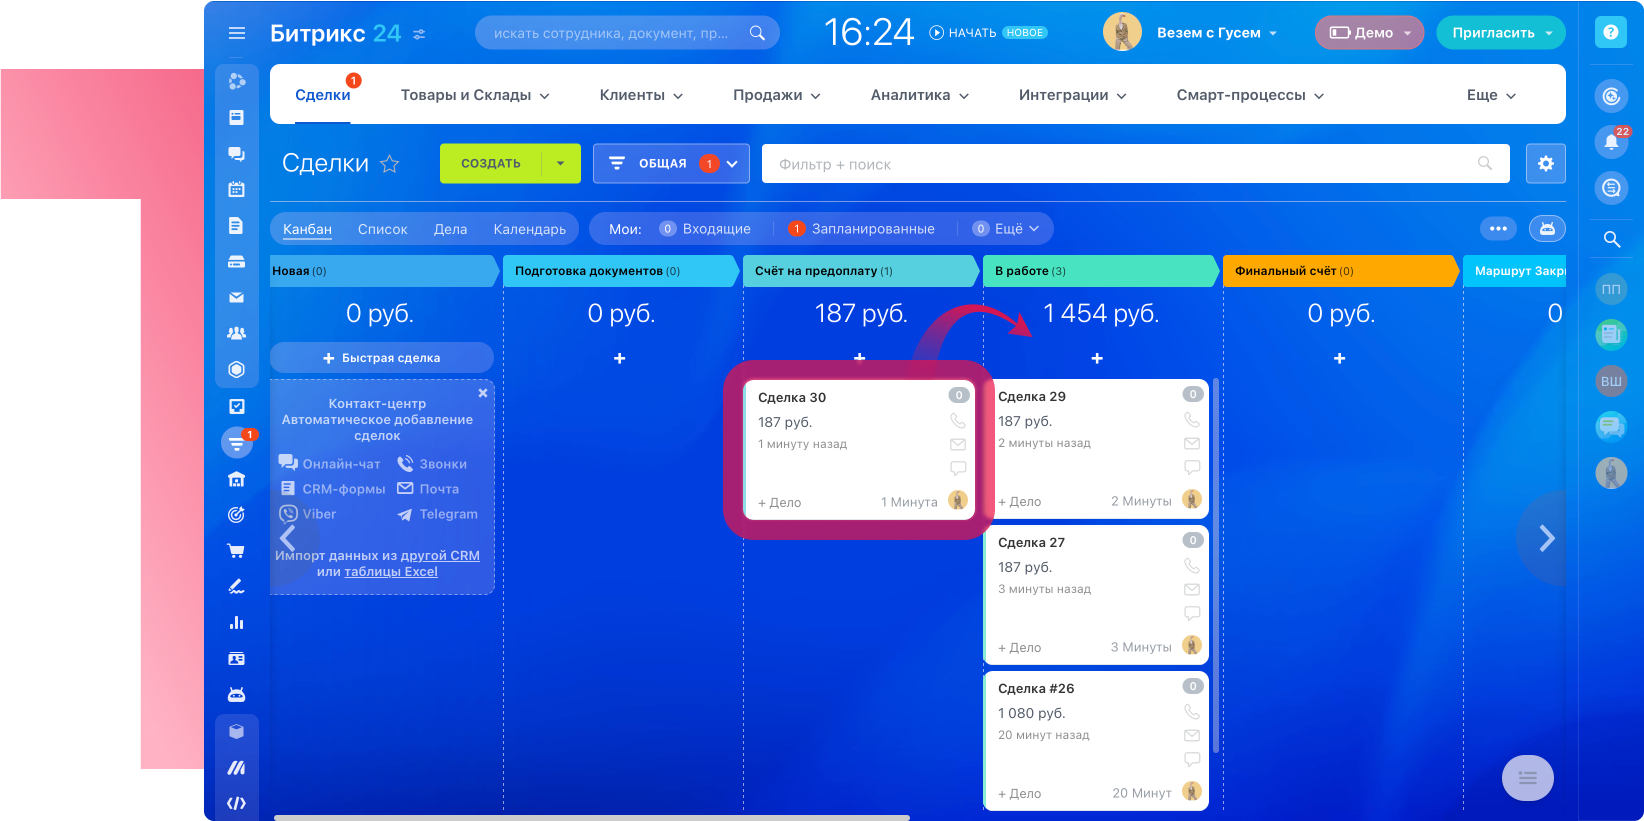
Task: Open the Демо plan dropdown
Action: point(1369,33)
